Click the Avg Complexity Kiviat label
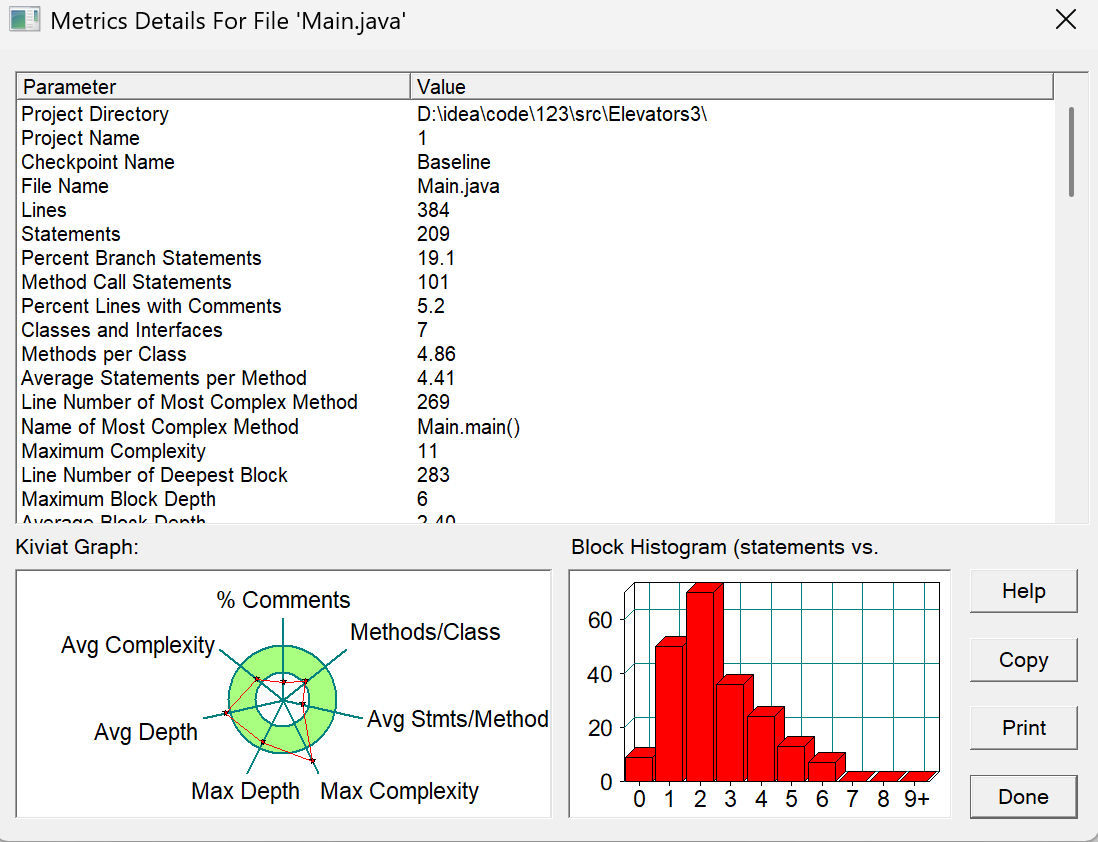This screenshot has width=1098, height=842. [x=138, y=645]
